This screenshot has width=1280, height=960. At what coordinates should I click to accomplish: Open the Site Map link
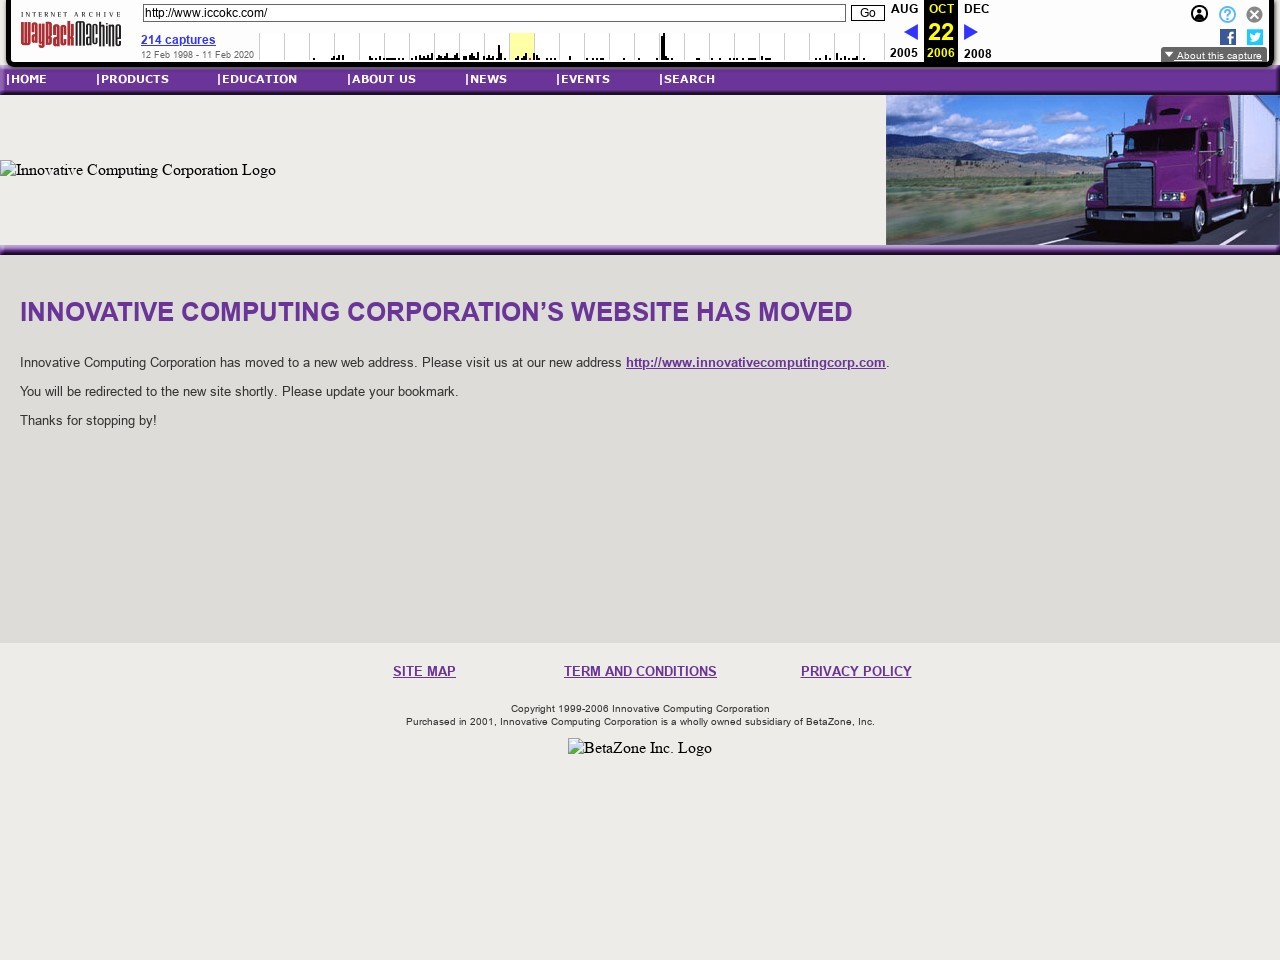click(x=424, y=672)
